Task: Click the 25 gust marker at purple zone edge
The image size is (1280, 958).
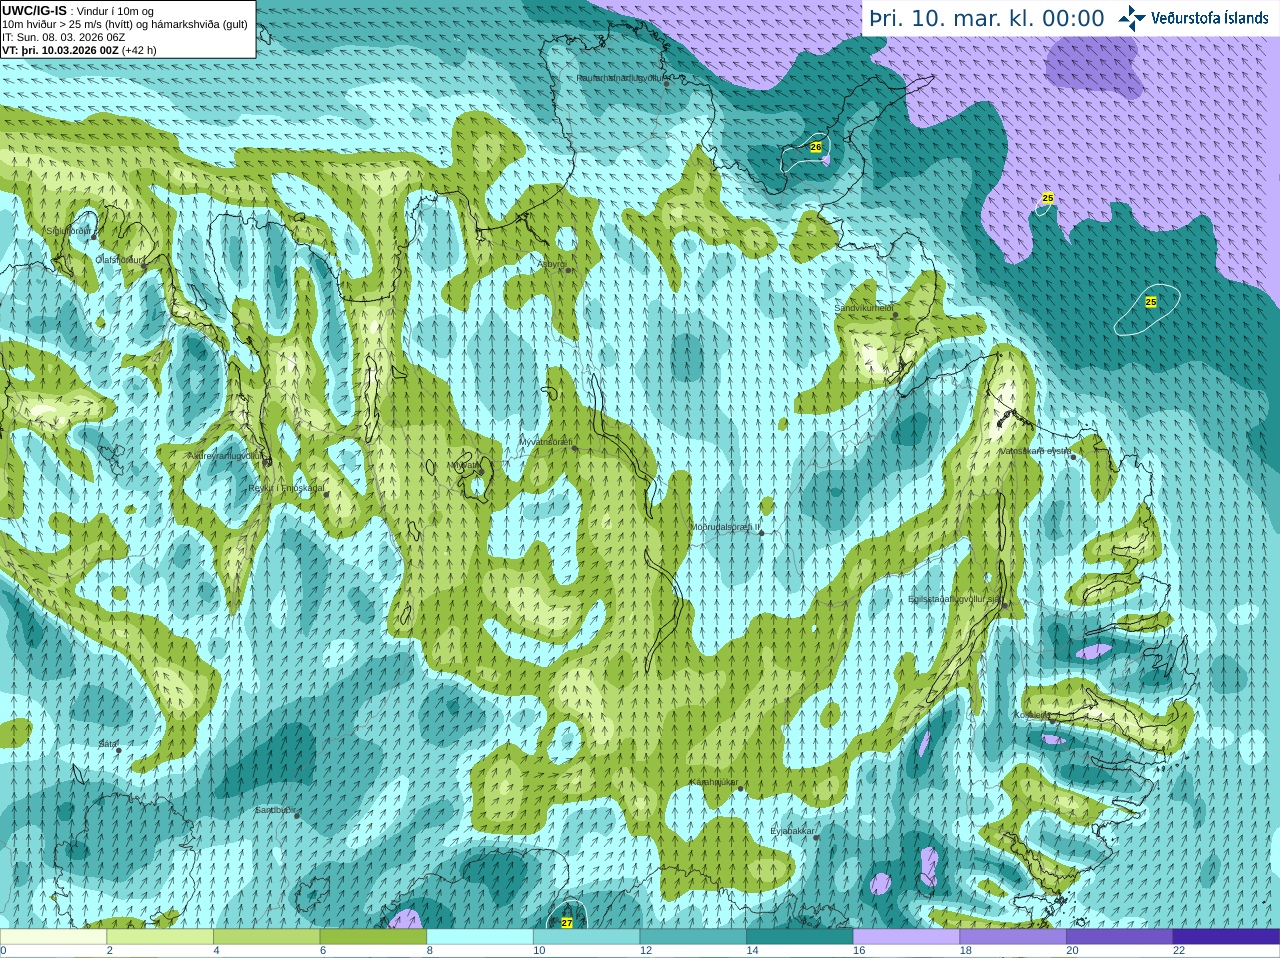Action: click(x=1048, y=198)
